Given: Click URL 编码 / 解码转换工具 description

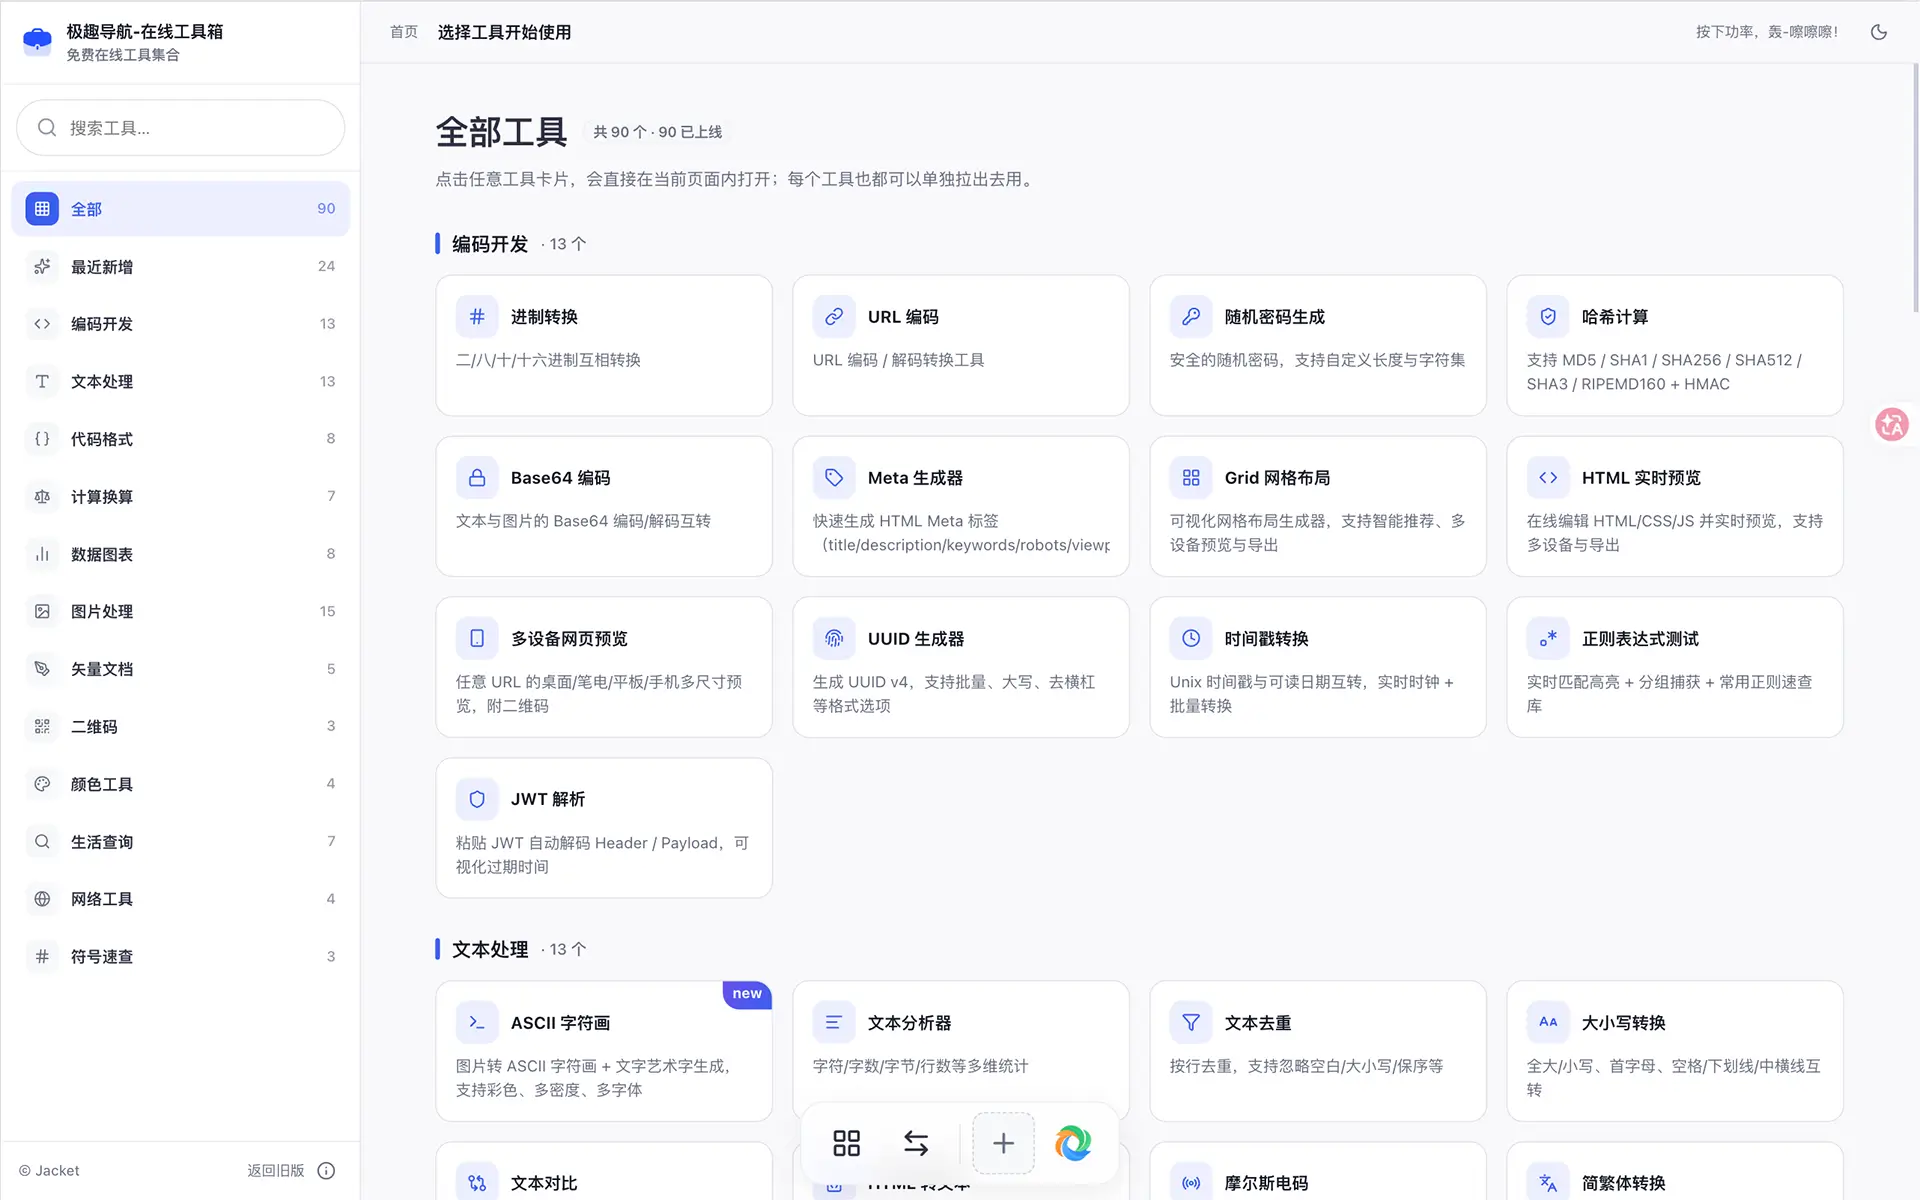Looking at the screenshot, I should click(x=898, y=360).
